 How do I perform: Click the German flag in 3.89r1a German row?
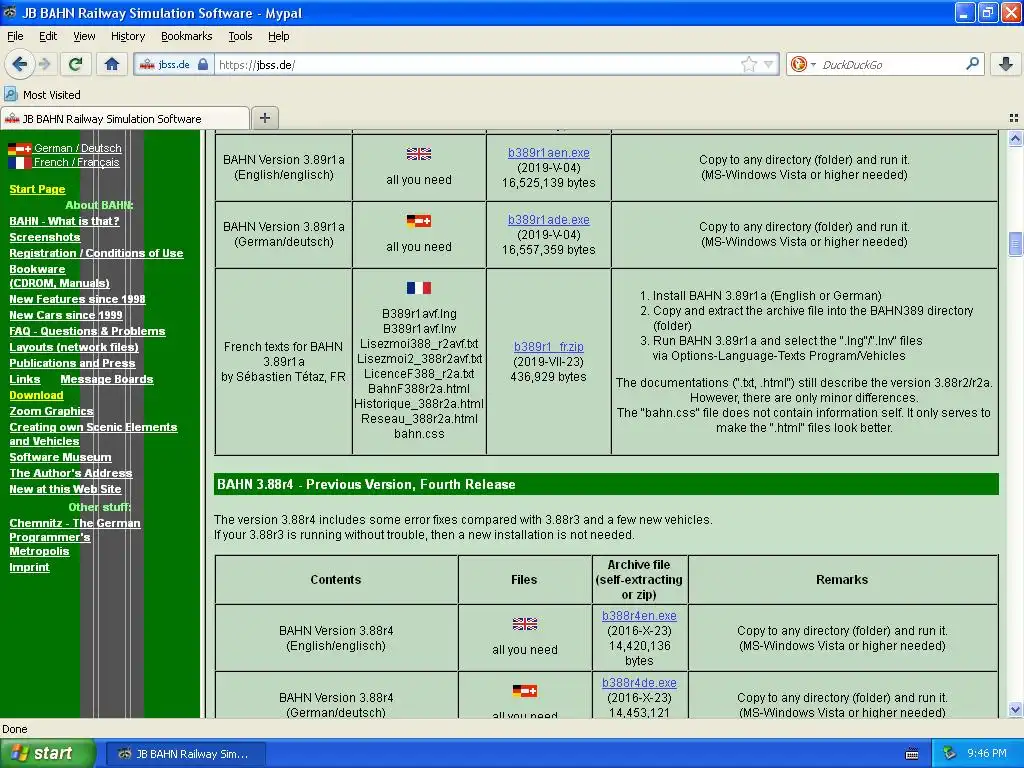[x=419, y=221]
